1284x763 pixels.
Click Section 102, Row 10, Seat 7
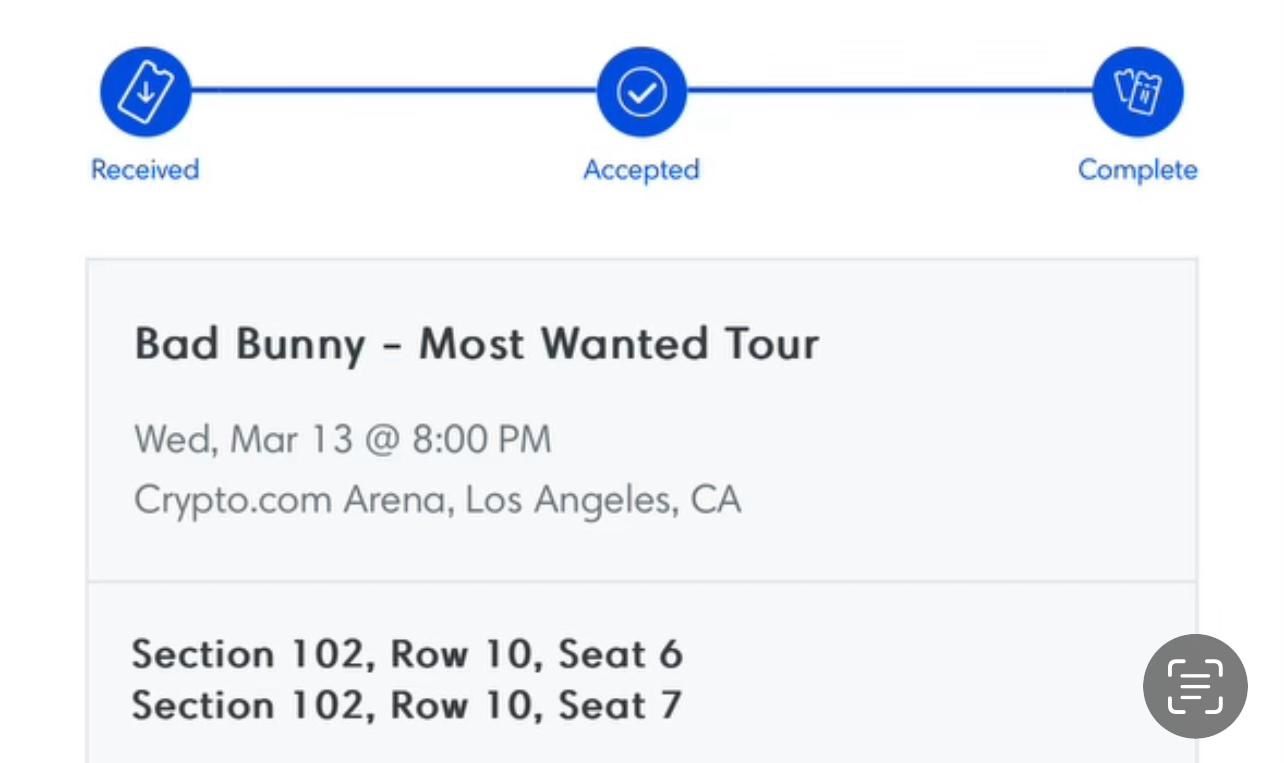tap(408, 704)
